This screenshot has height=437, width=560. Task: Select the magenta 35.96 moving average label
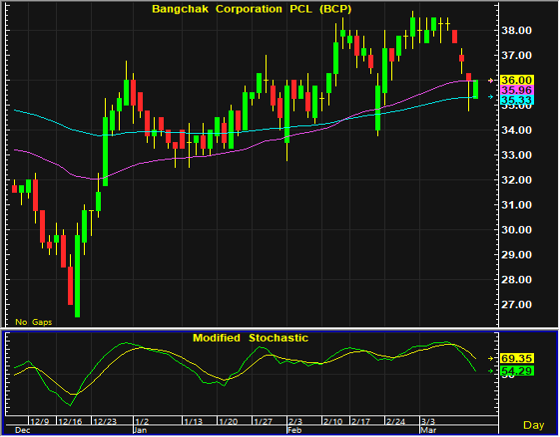click(516, 90)
